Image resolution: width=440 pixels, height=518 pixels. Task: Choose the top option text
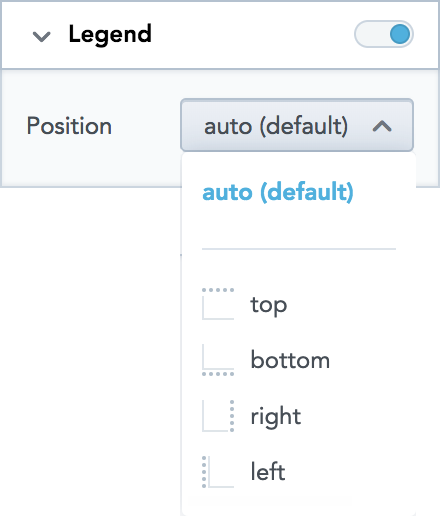pyautogui.click(x=269, y=305)
